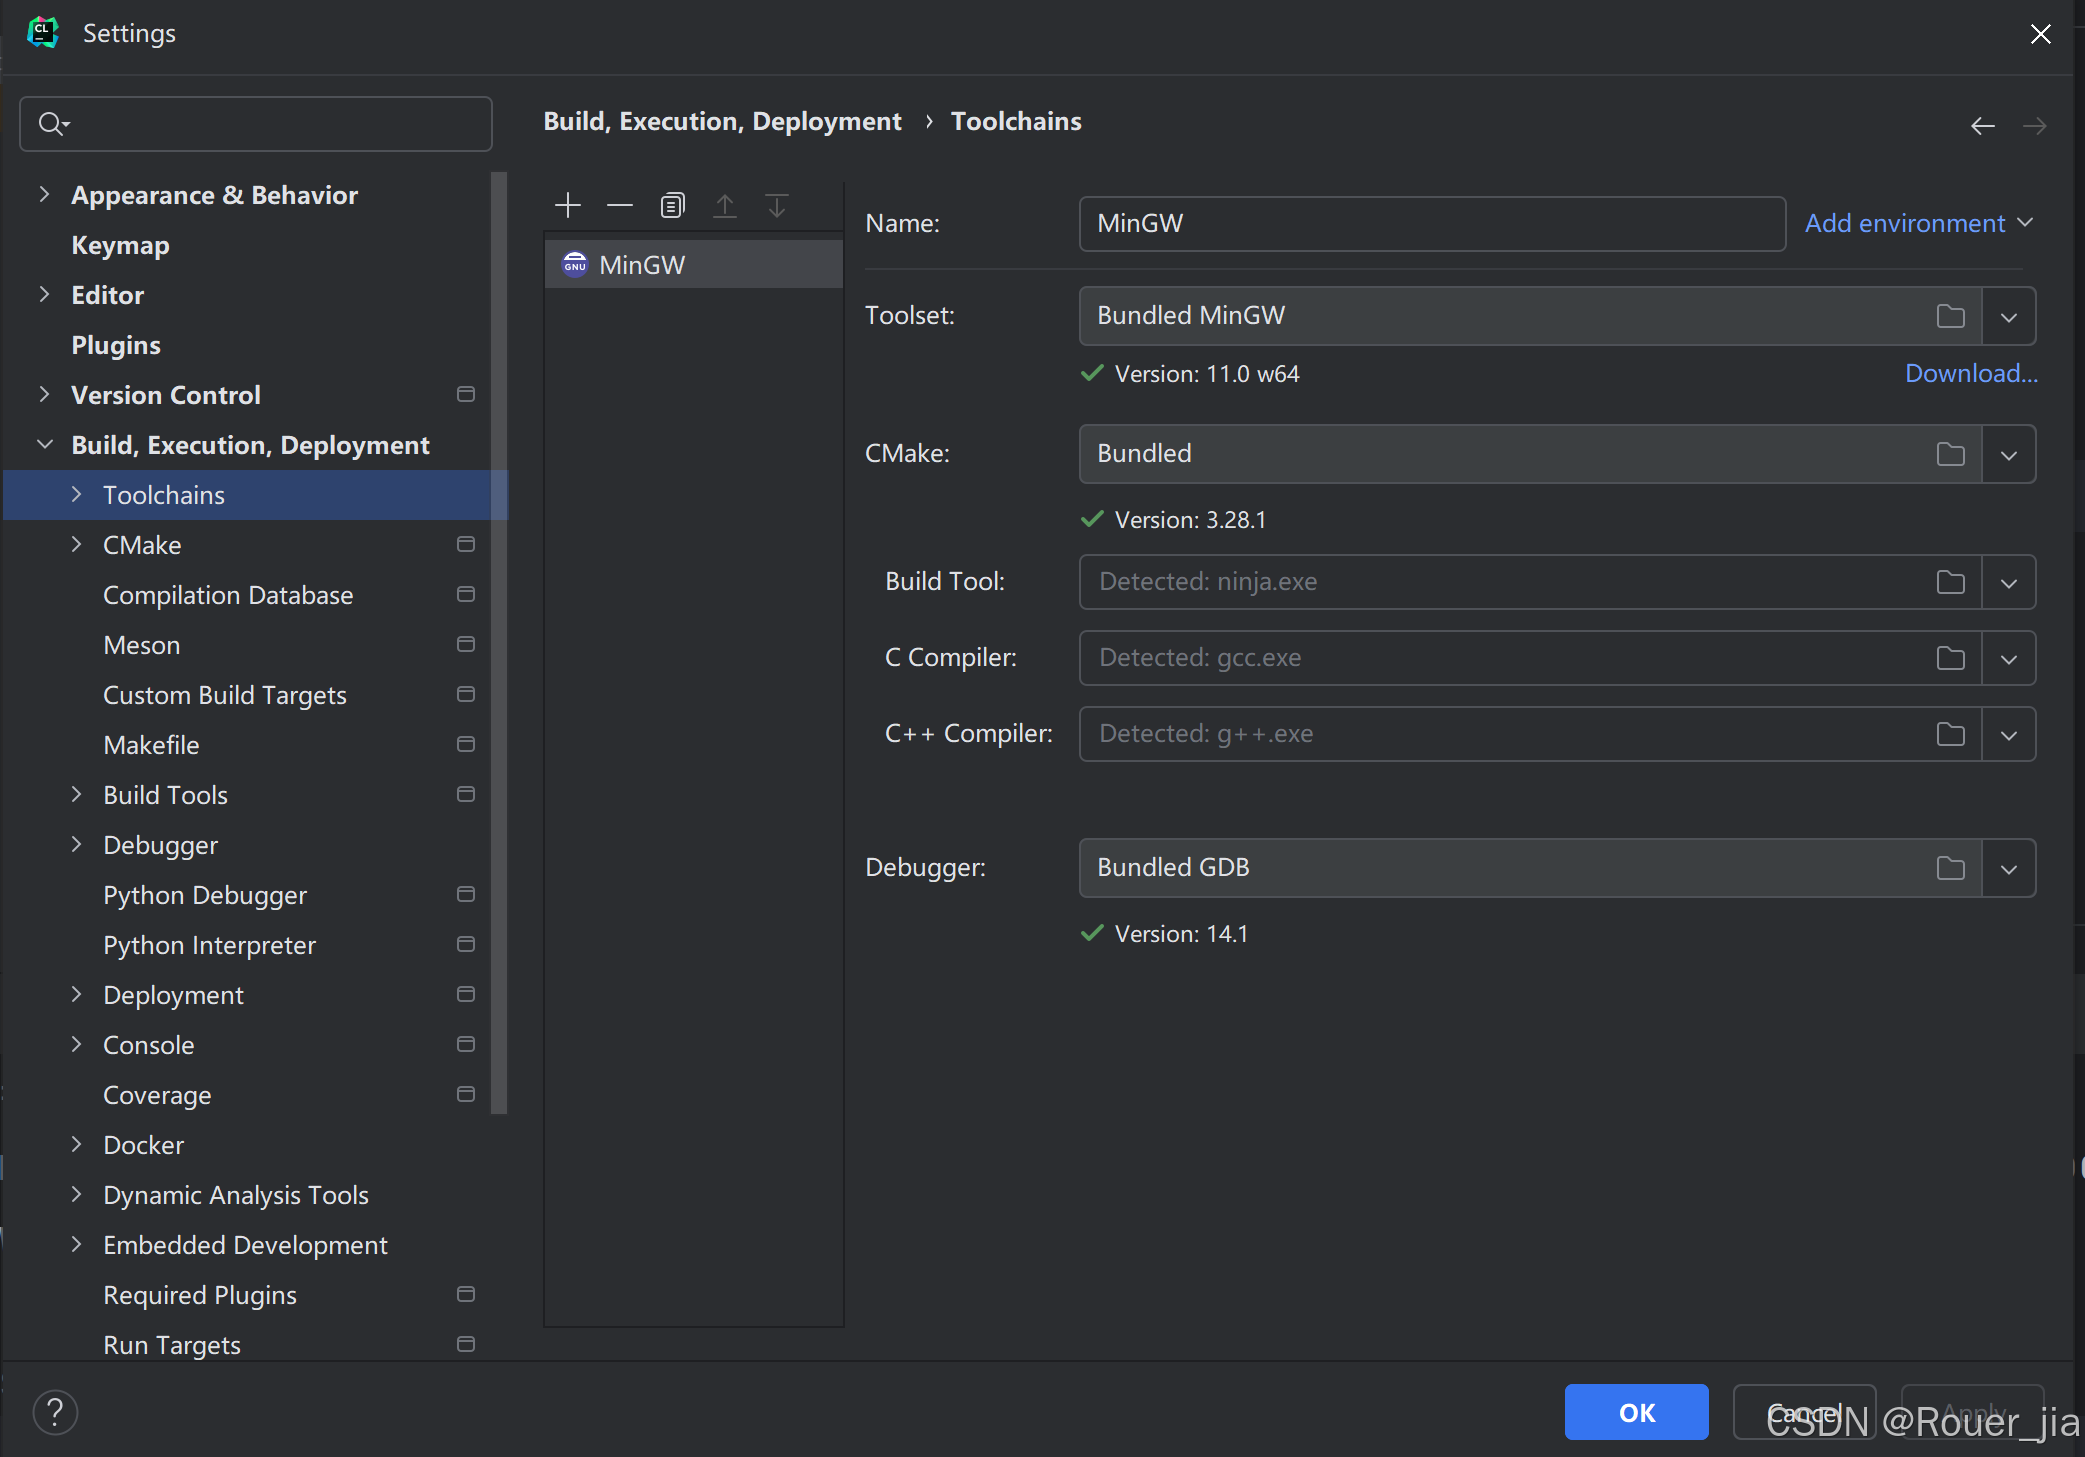Expand the Debugger settings node
2085x1457 pixels.
(x=76, y=845)
